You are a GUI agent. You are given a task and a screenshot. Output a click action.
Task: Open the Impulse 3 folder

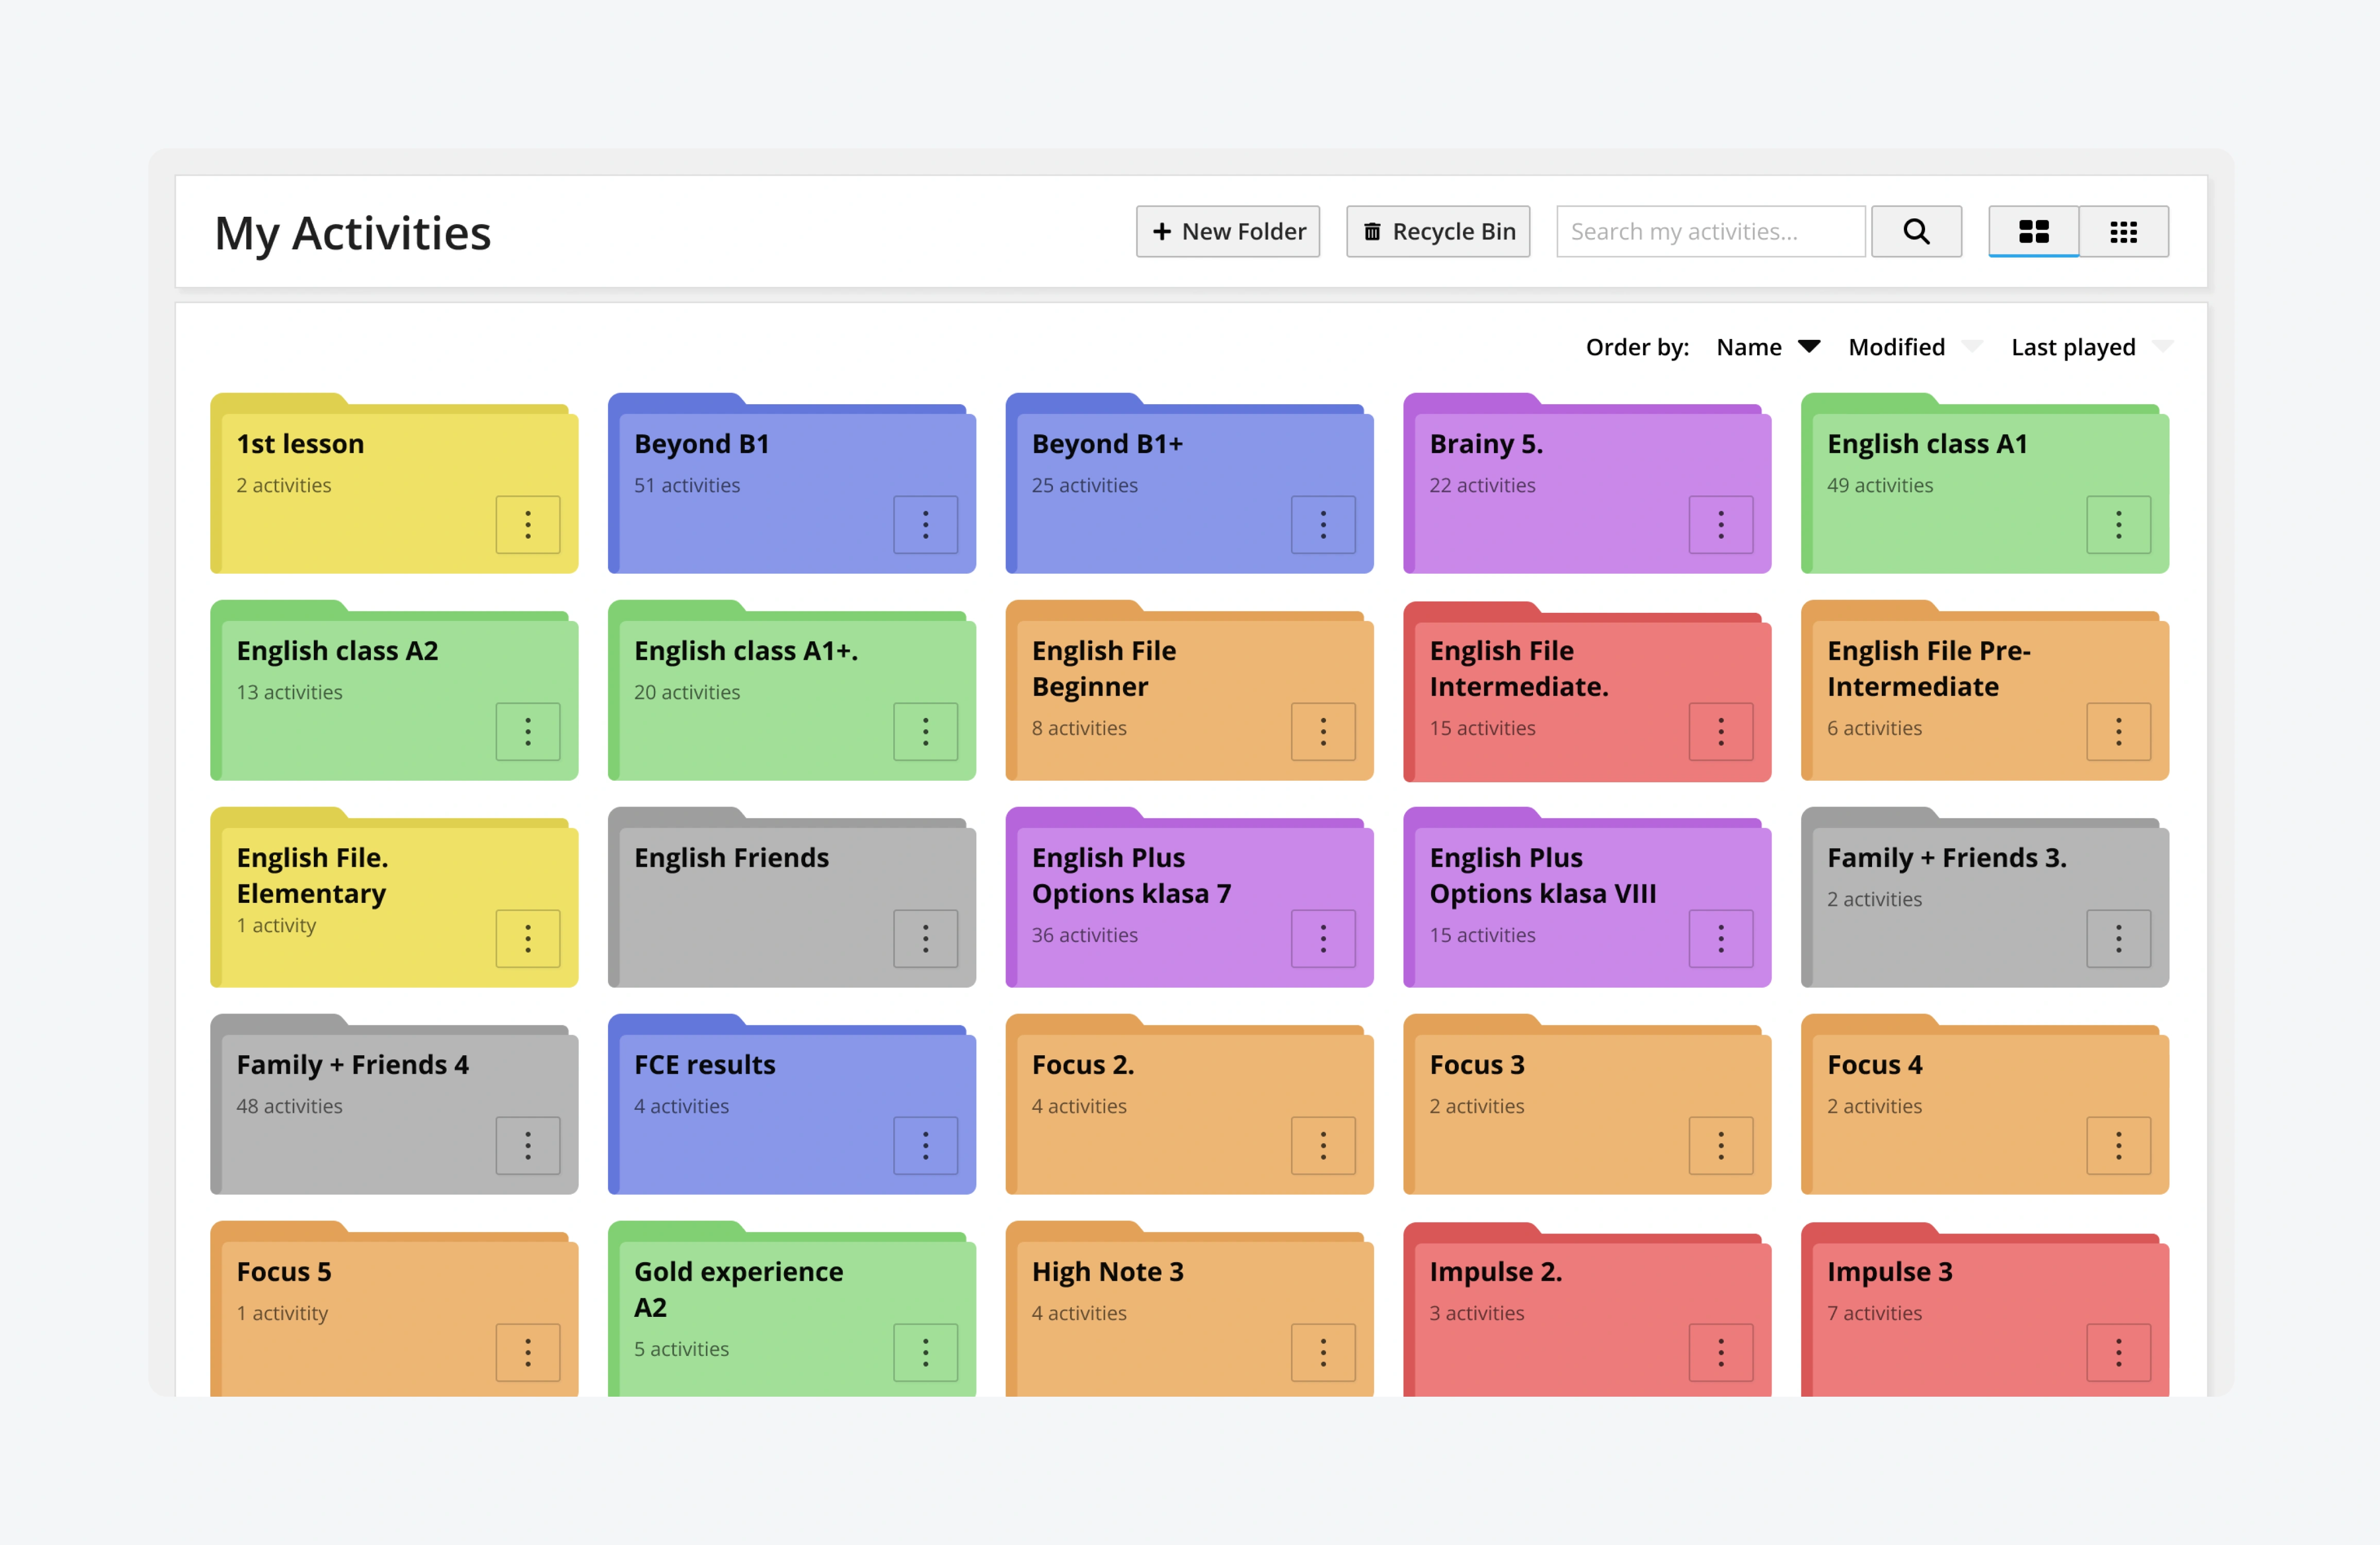1985,1308
